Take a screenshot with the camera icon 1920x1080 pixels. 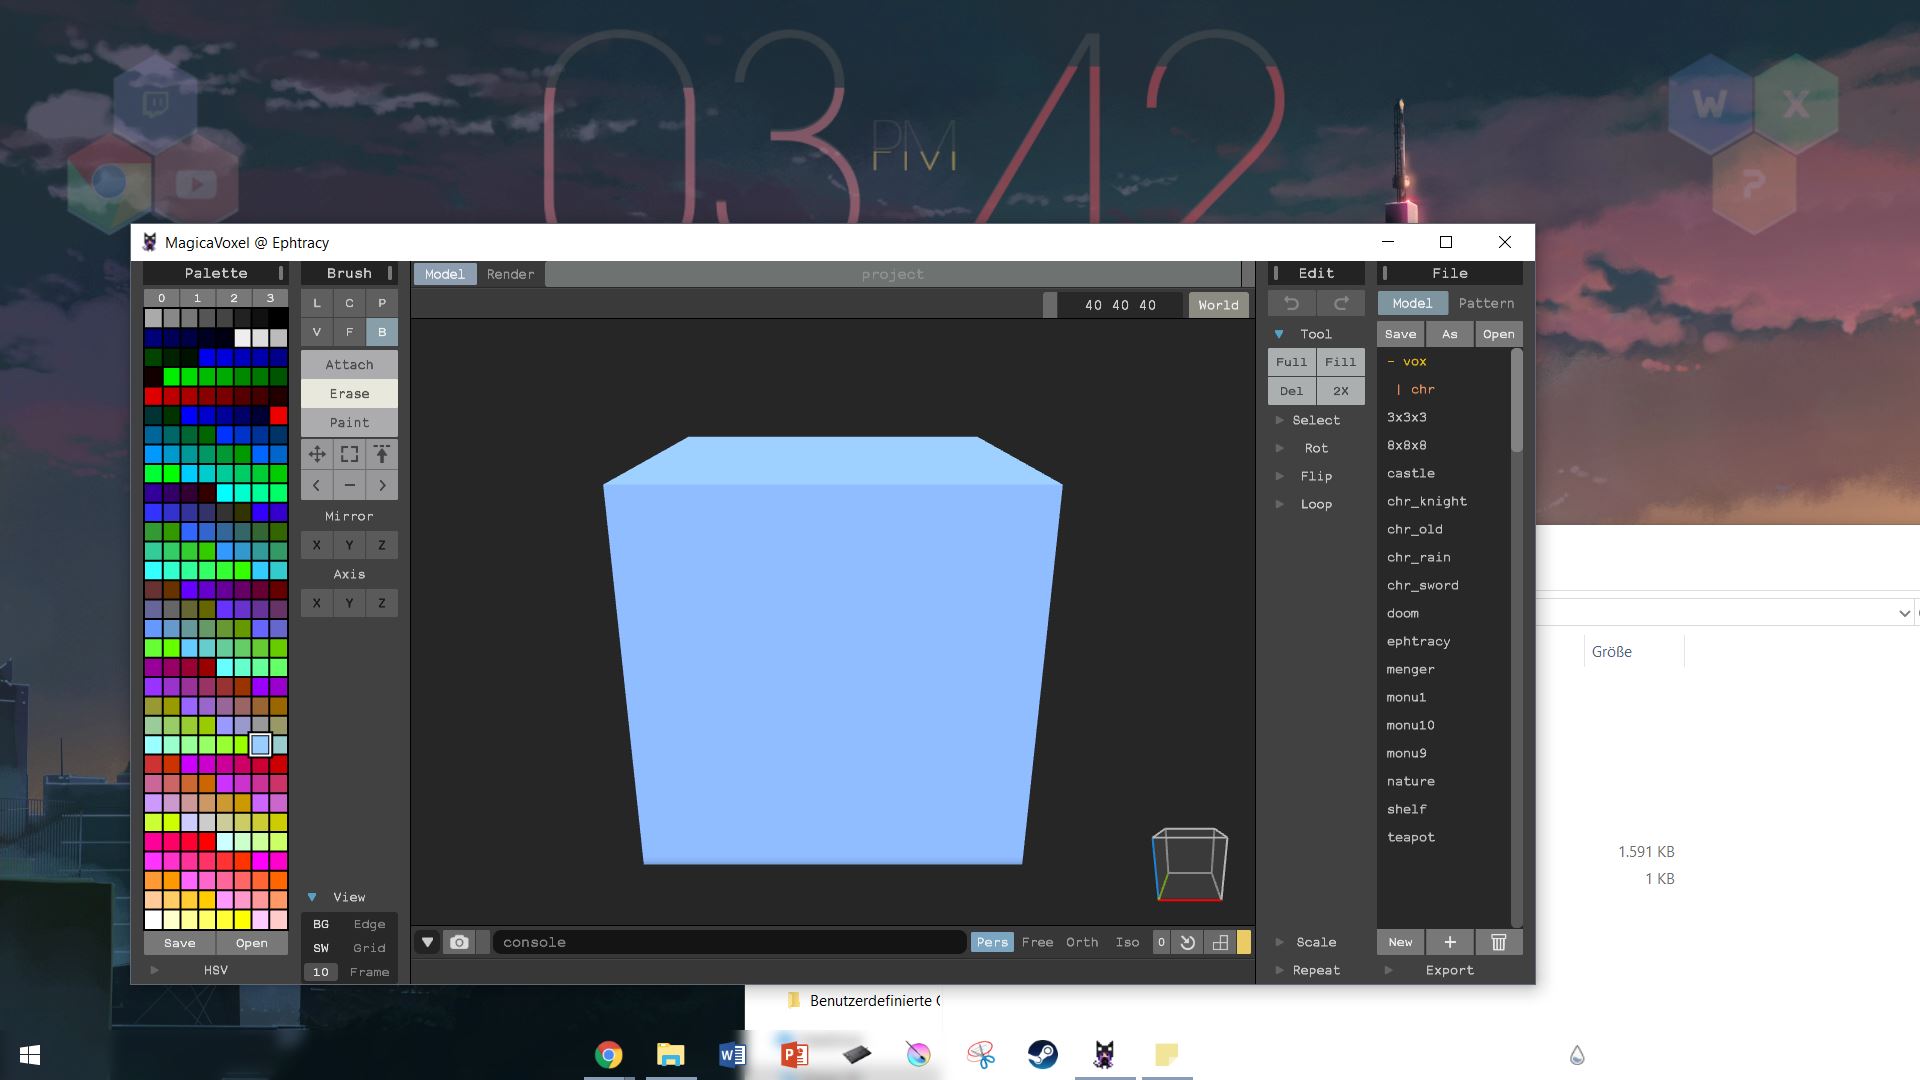[x=459, y=942]
